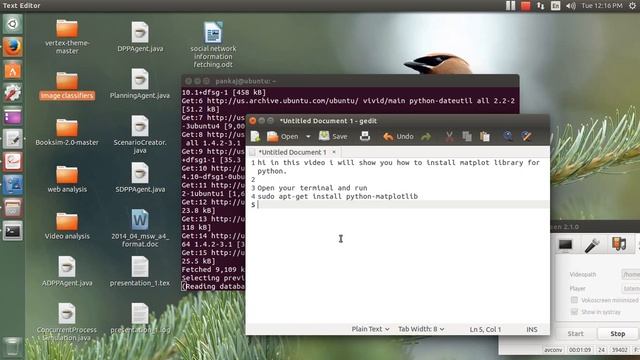Select image classifiers folder on desktop
The image size is (640, 360).
click(67, 86)
